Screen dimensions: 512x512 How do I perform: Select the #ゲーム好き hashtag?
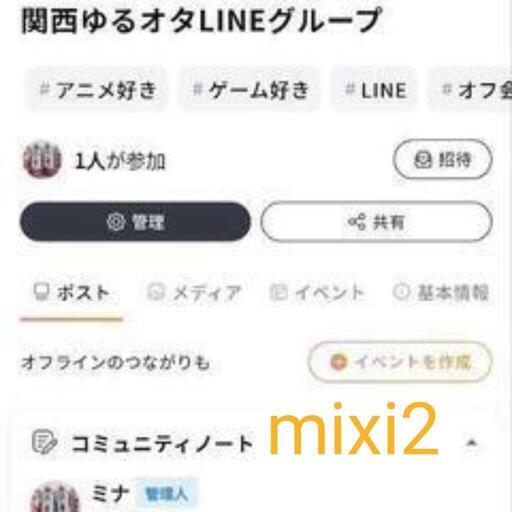[250, 90]
